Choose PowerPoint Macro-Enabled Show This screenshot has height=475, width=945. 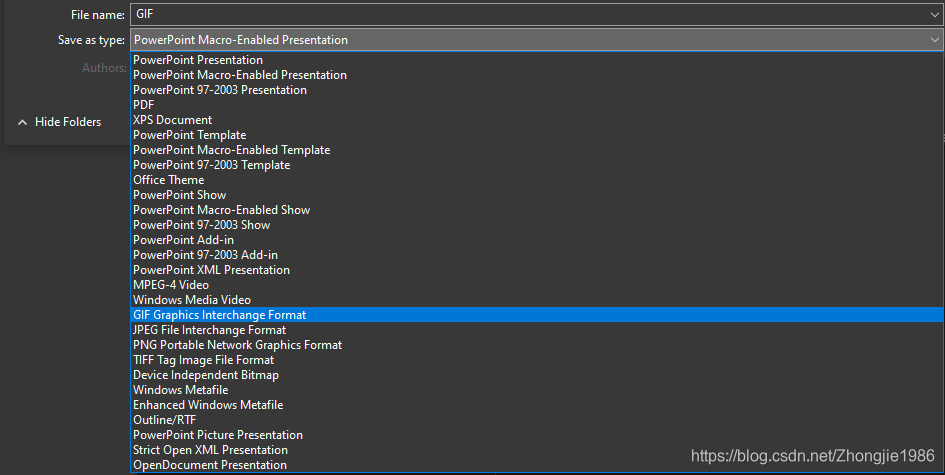[537, 210]
